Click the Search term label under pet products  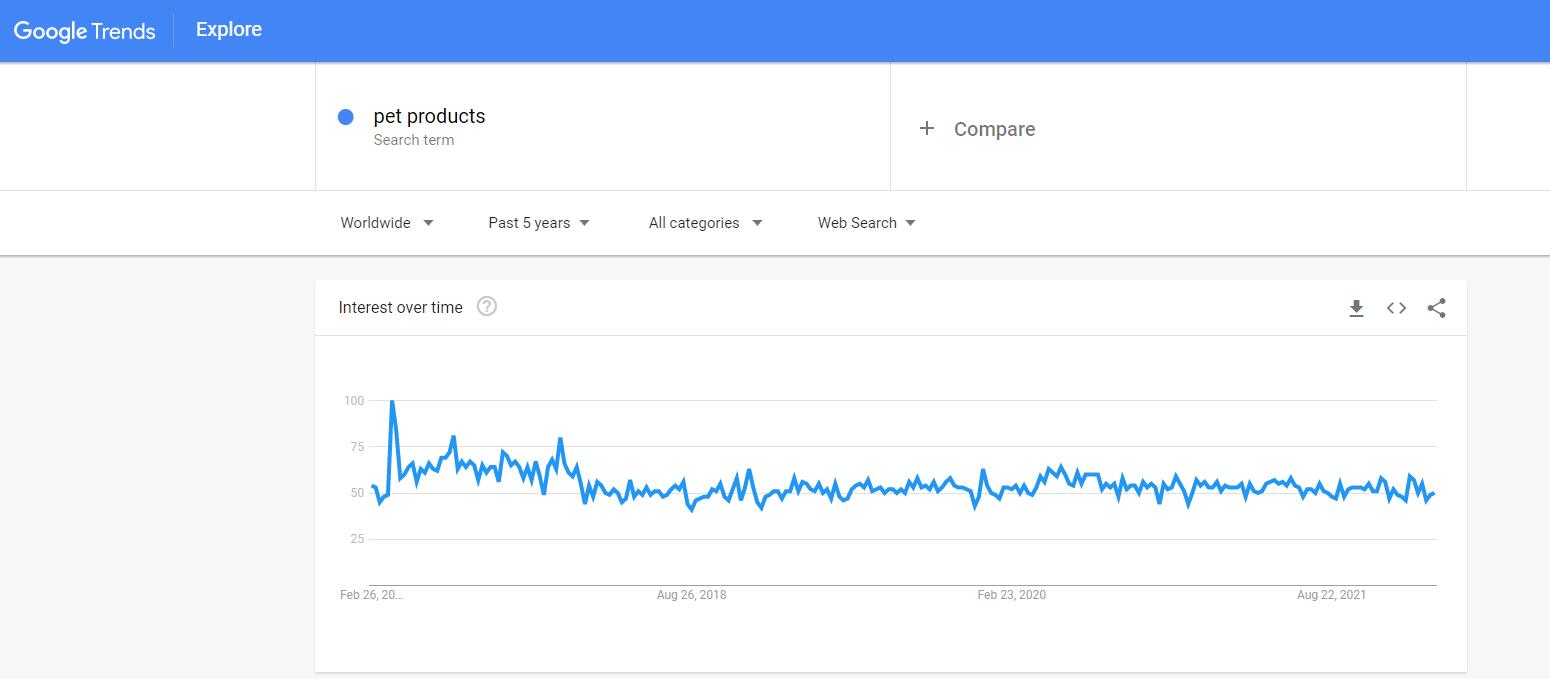(414, 140)
